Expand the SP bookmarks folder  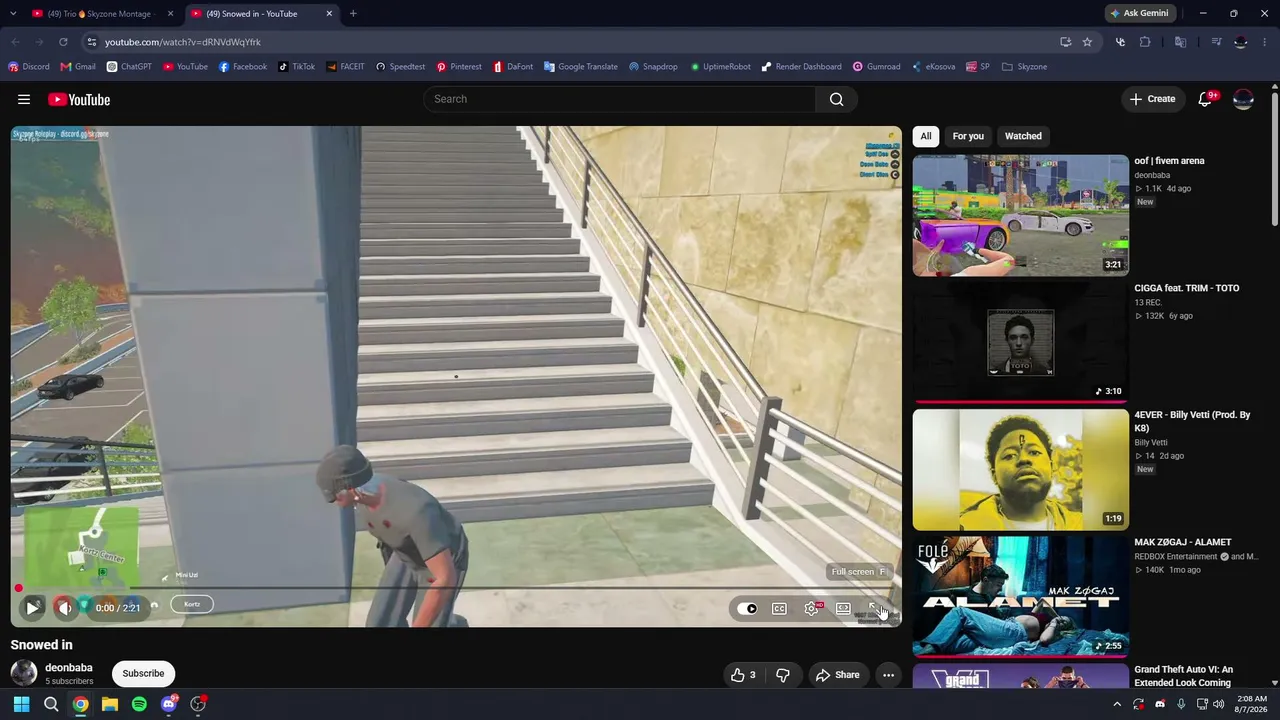[977, 67]
